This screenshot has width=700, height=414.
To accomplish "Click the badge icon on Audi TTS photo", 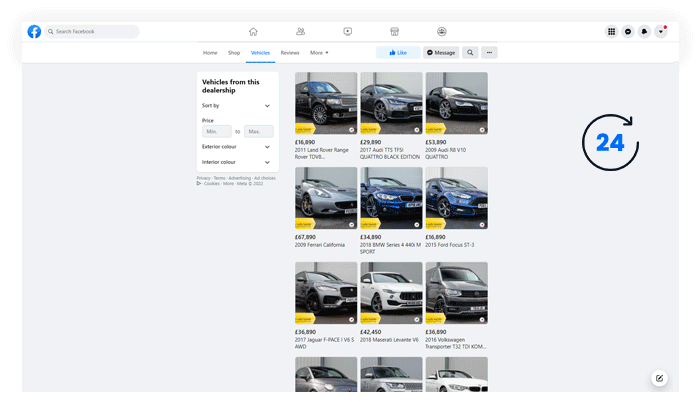I will (417, 130).
